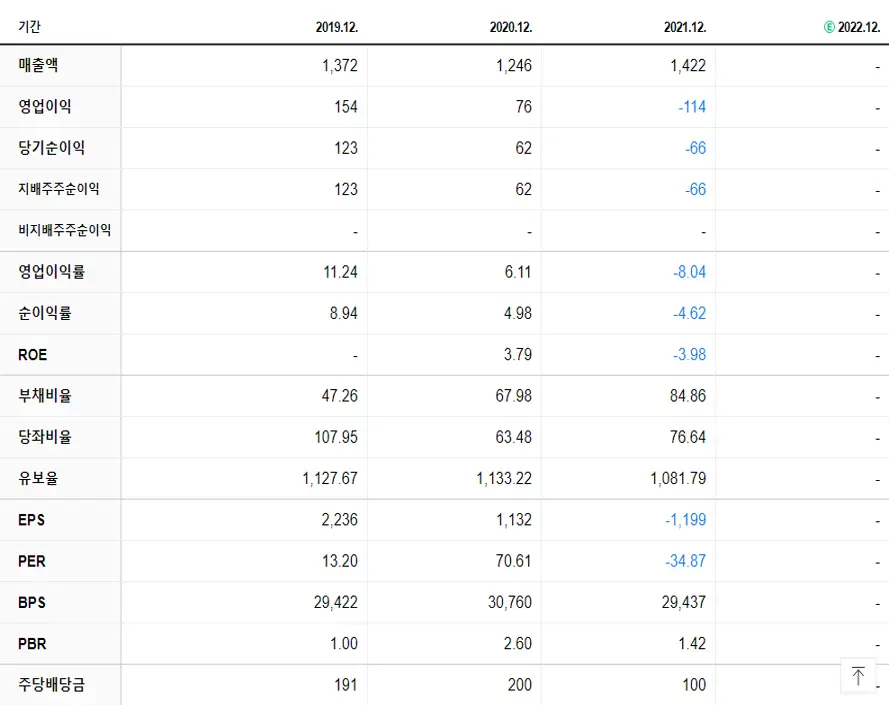Click the PBR row label
This screenshot has width=889, height=705.
point(32,644)
